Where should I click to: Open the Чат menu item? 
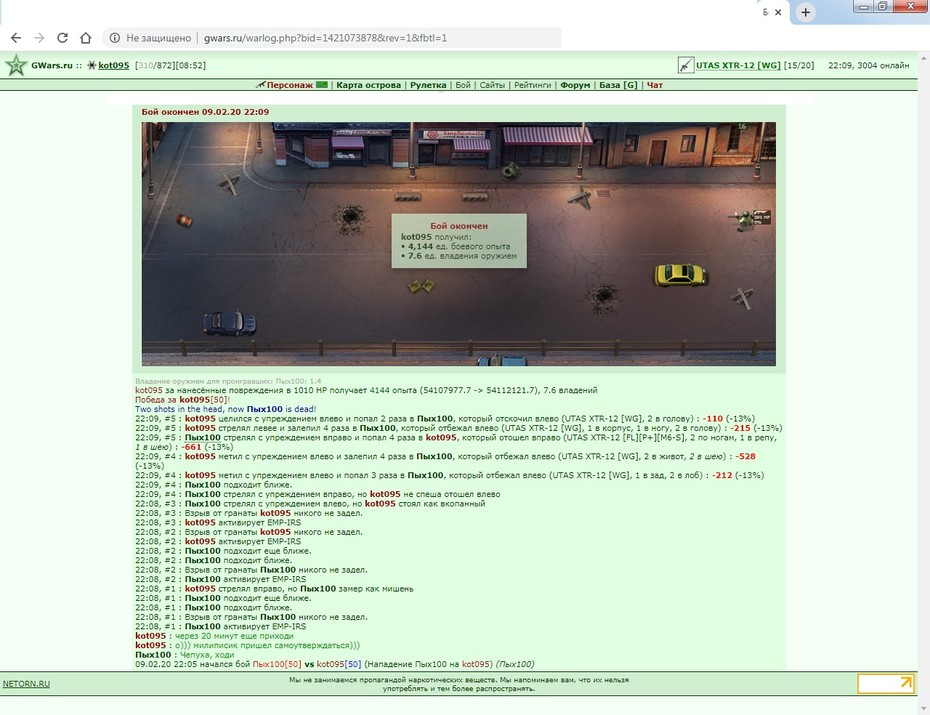(x=654, y=85)
